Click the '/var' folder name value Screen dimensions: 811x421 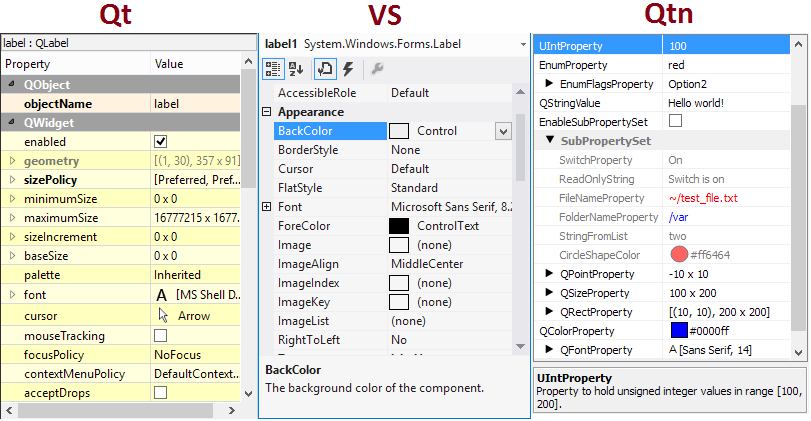click(x=679, y=217)
